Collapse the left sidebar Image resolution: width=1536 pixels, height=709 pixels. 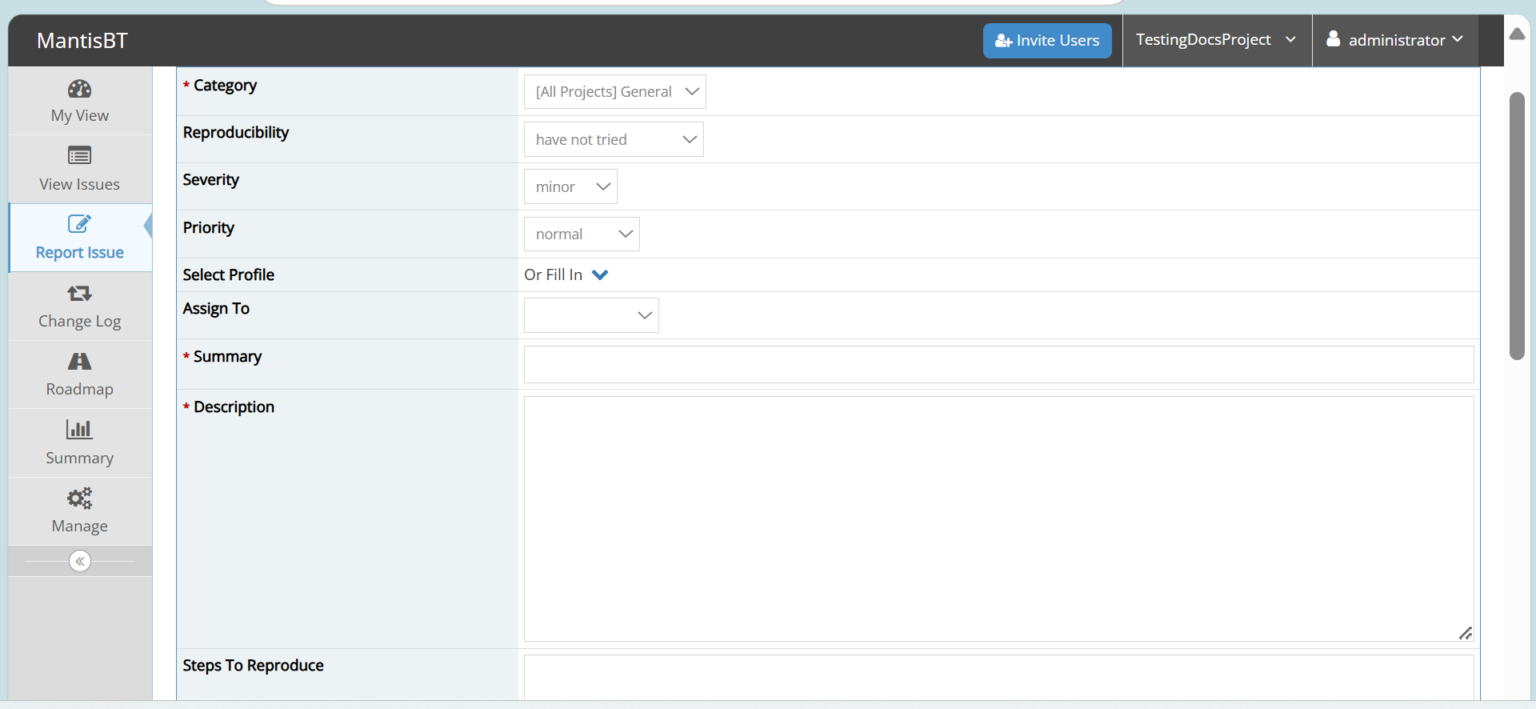(79, 560)
